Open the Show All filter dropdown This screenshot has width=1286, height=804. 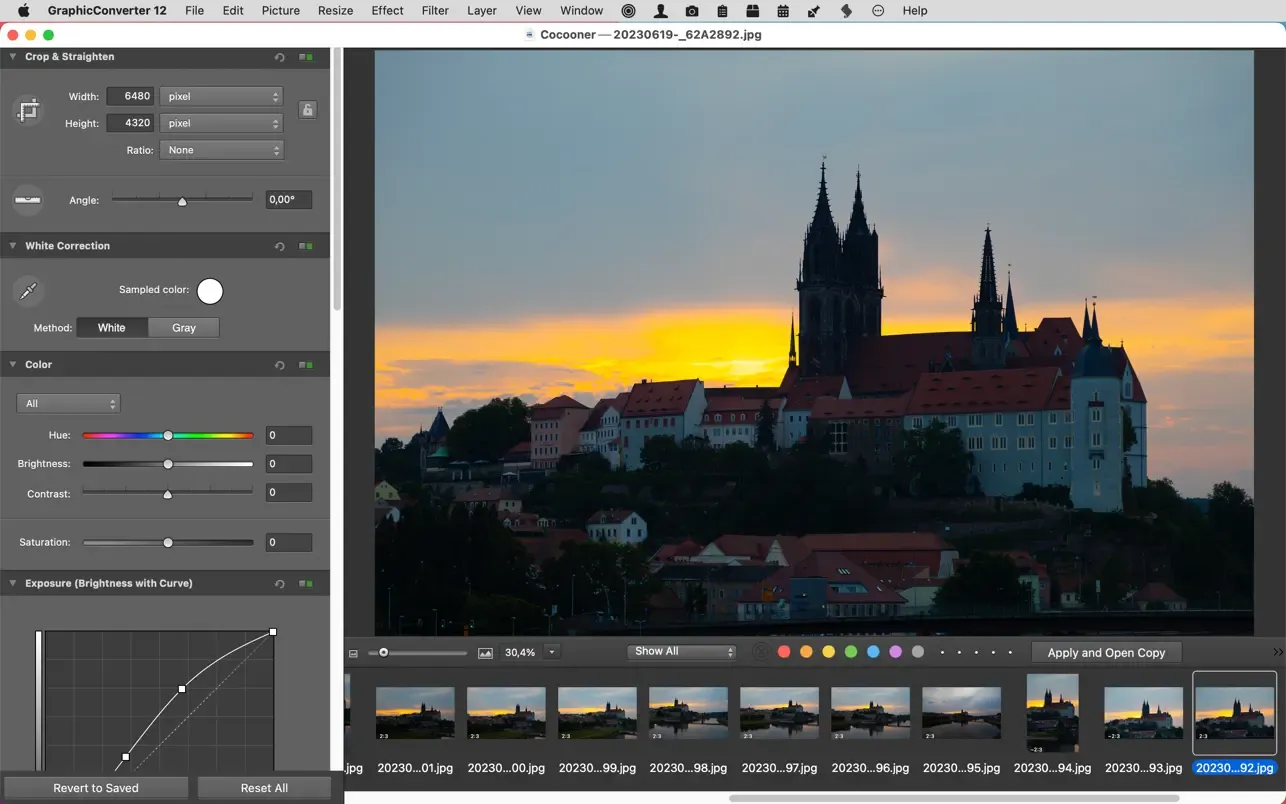[682, 652]
